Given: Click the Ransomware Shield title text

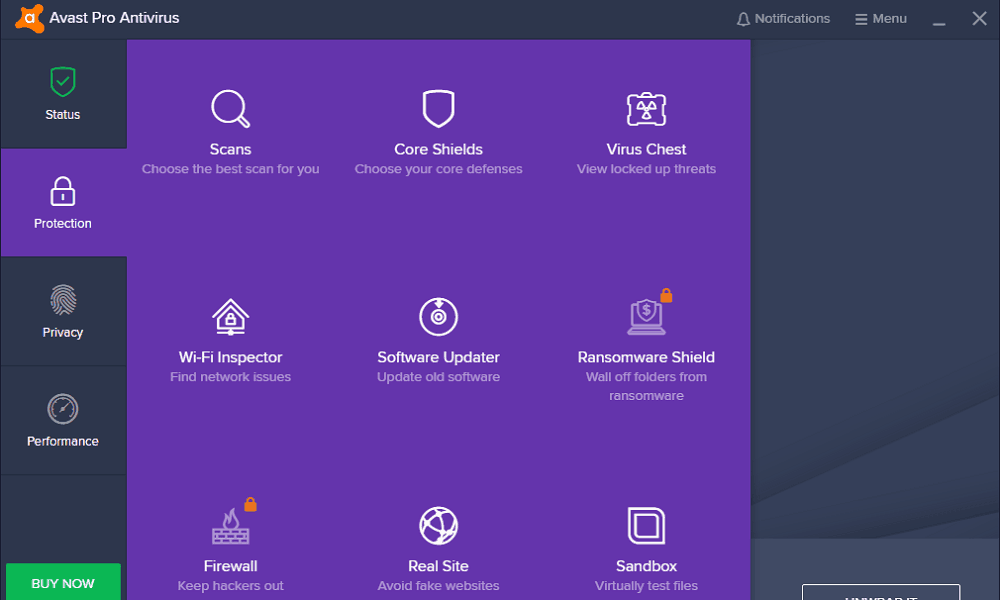Looking at the screenshot, I should pyautogui.click(x=646, y=357).
